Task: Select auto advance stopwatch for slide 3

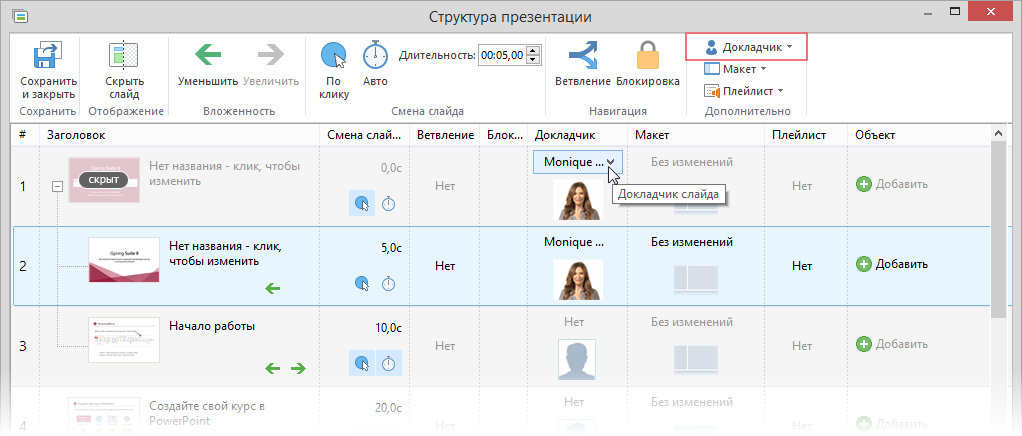Action: (x=388, y=363)
